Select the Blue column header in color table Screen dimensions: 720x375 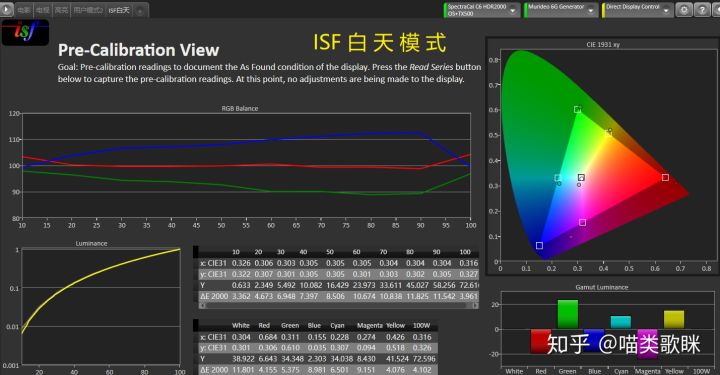[x=314, y=325]
